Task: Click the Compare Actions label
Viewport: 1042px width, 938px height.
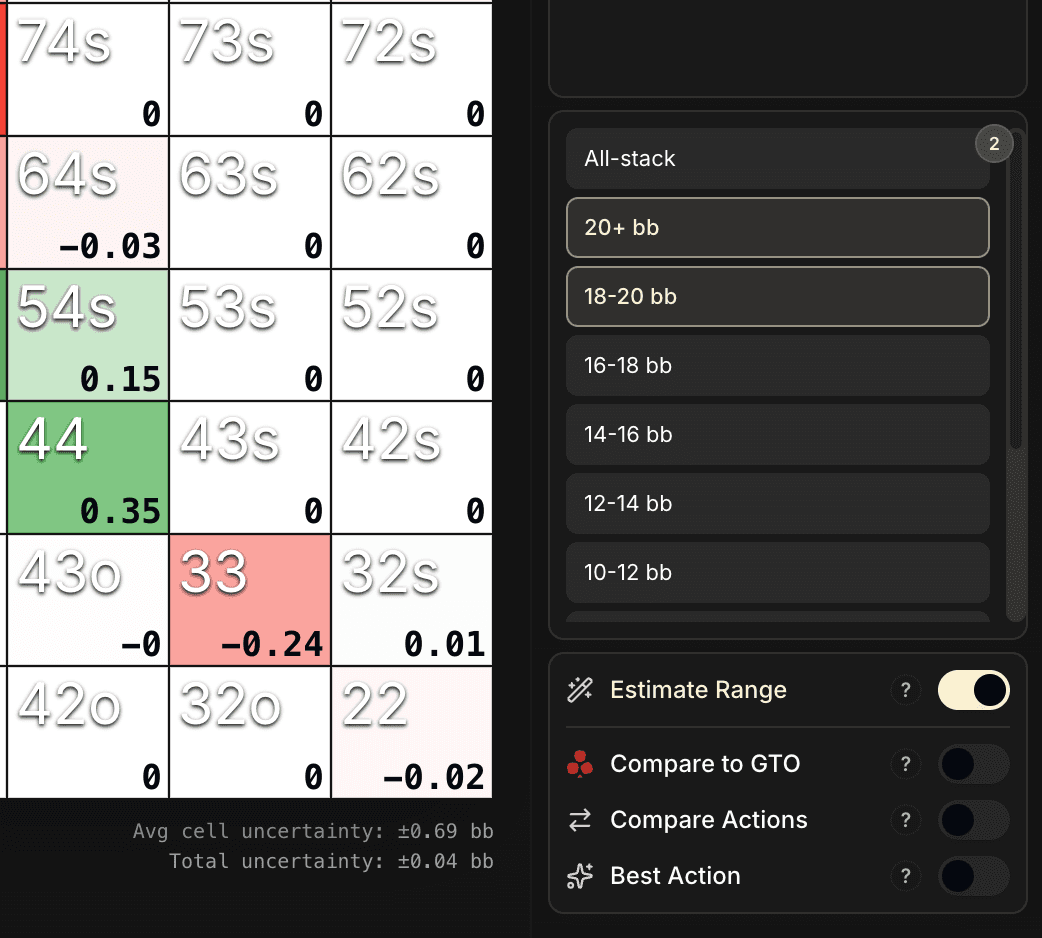Action: pos(708,820)
